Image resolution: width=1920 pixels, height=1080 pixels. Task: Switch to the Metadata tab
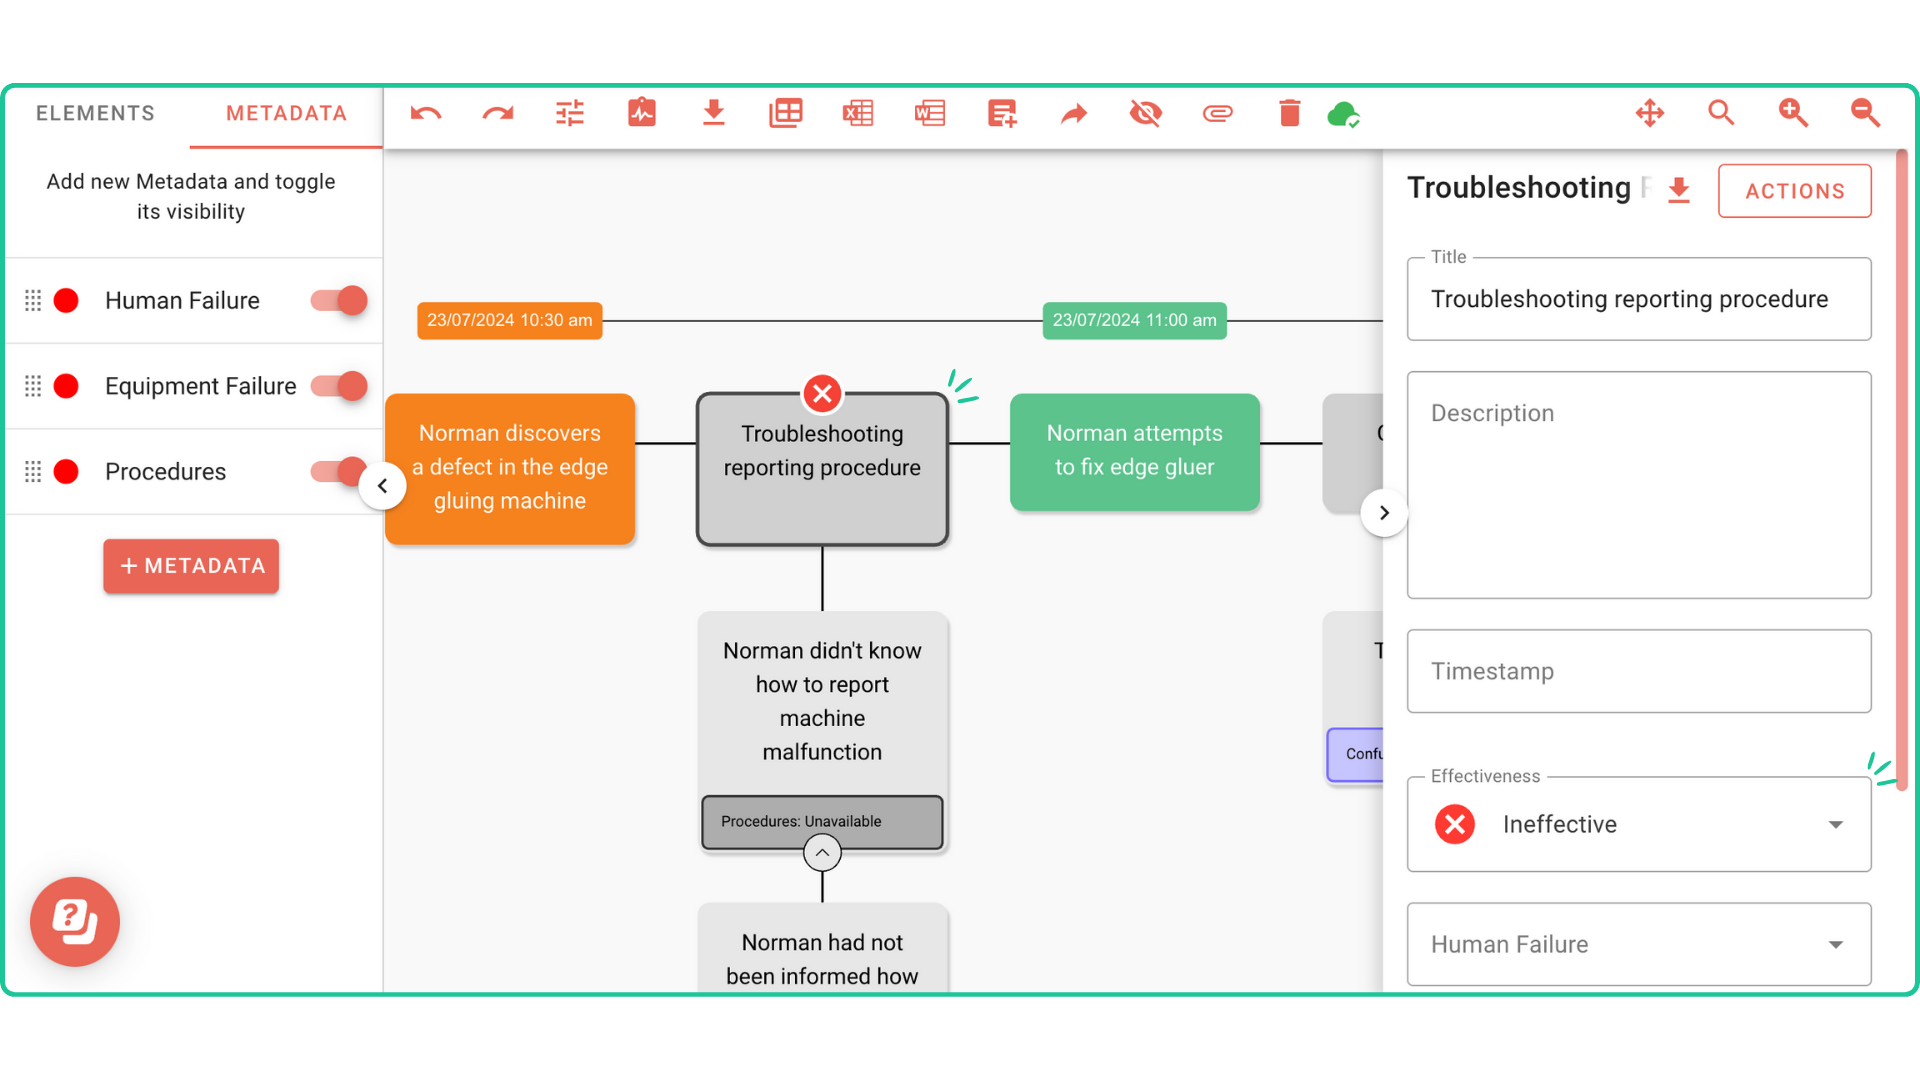coord(286,114)
